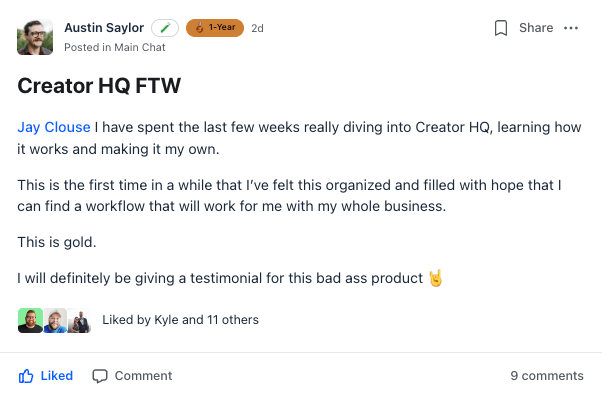
Task: Click the third liker avatar
Action: [x=79, y=320]
